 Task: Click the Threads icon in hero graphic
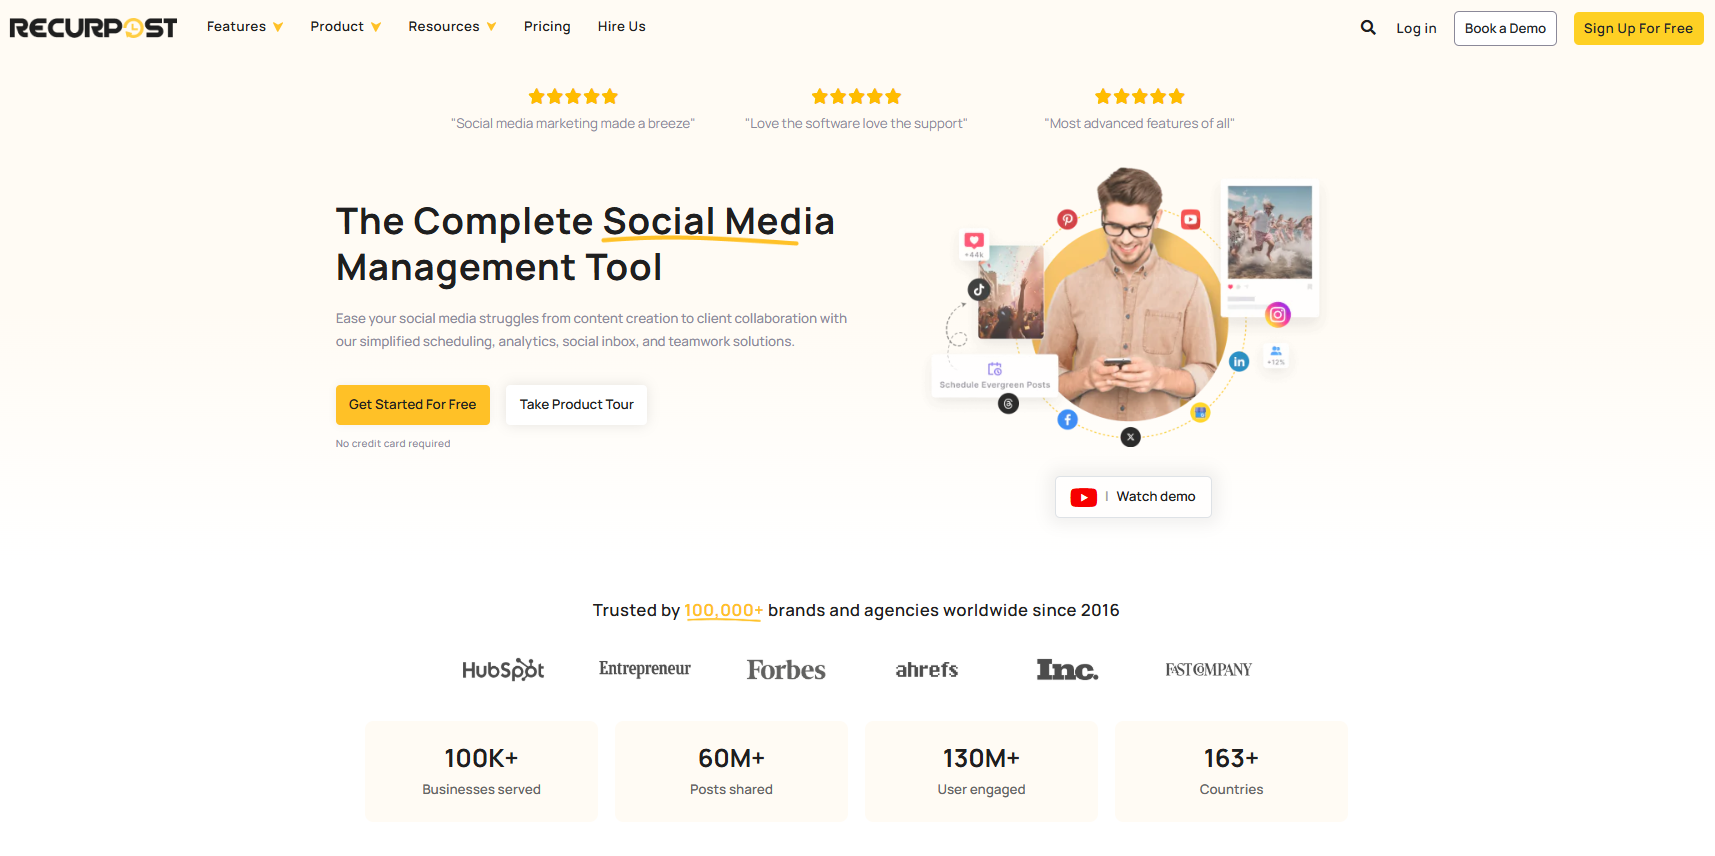pos(1008,404)
